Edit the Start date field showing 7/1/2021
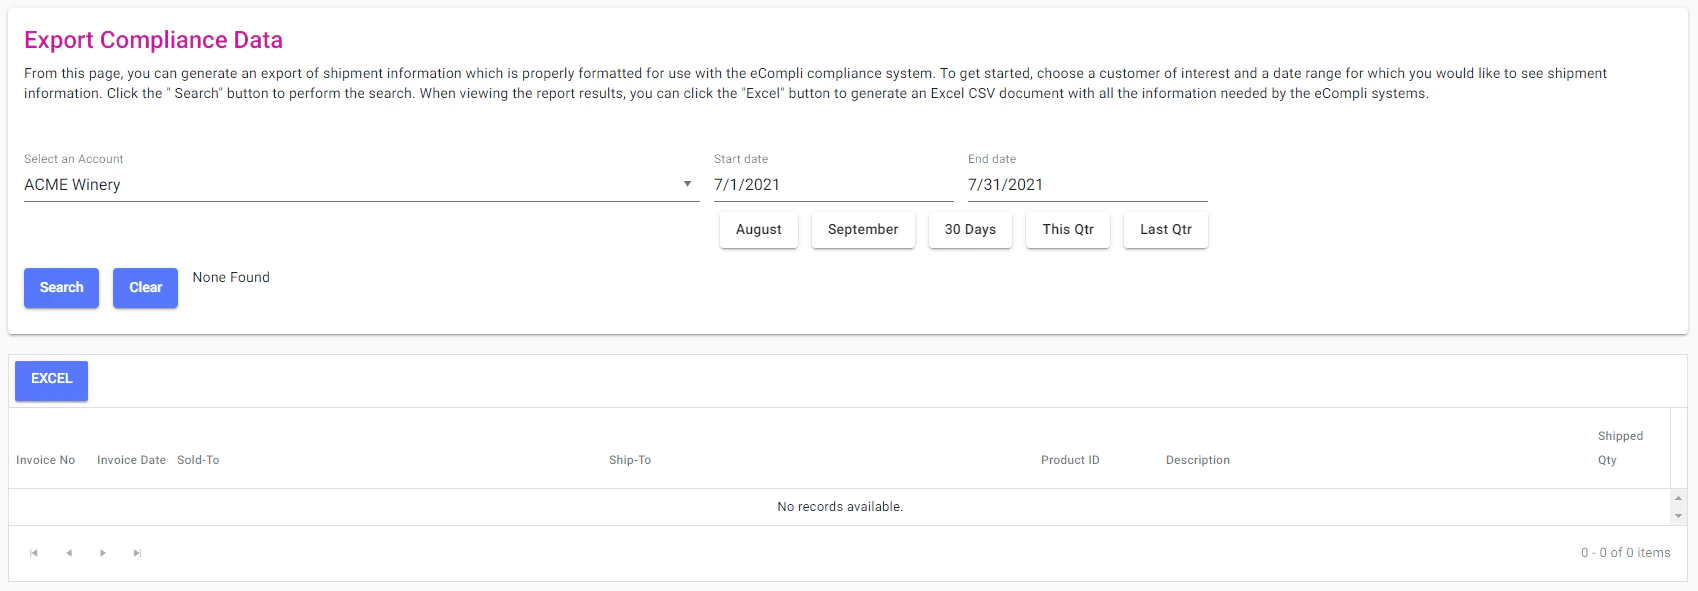The height and width of the screenshot is (591, 1698). coord(833,184)
